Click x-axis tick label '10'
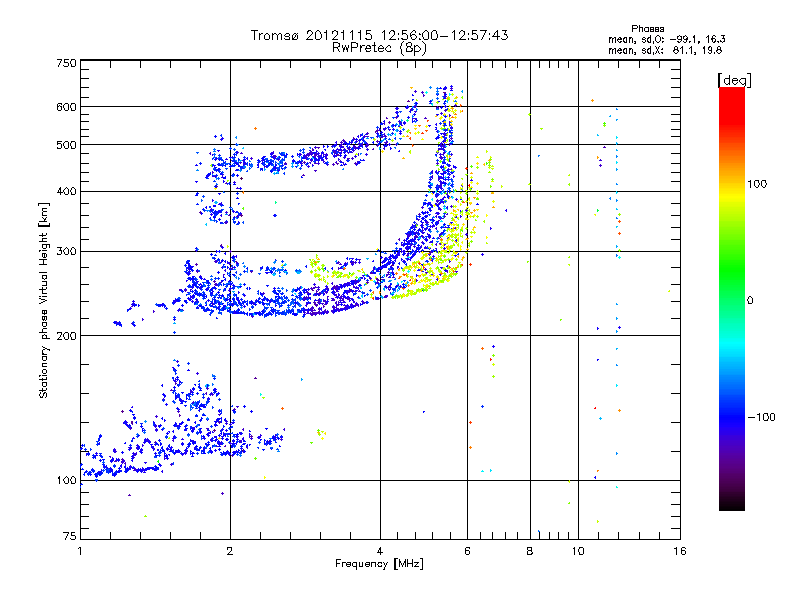Image resolution: width=800 pixels, height=600 pixels. click(578, 551)
